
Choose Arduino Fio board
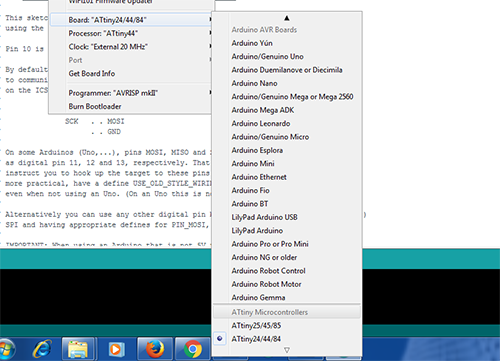click(287, 190)
